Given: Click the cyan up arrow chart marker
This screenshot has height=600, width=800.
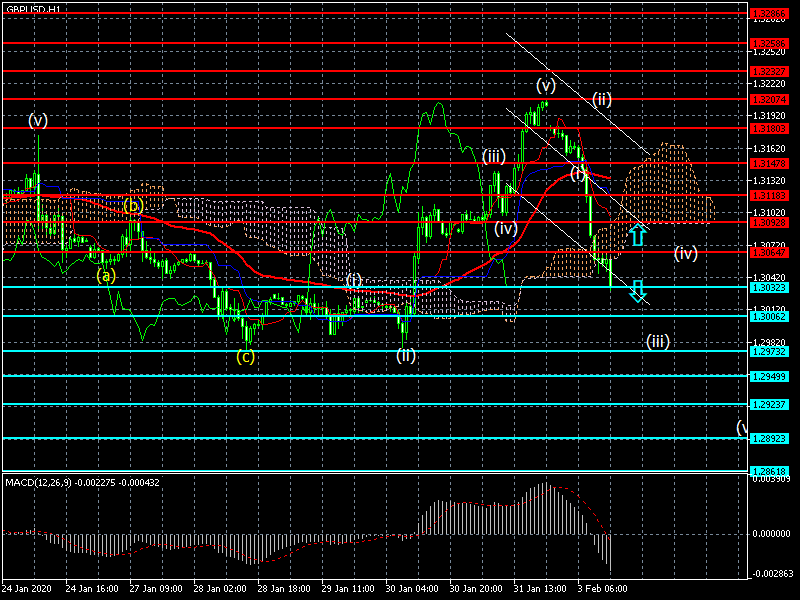Looking at the screenshot, I should click(x=638, y=235).
